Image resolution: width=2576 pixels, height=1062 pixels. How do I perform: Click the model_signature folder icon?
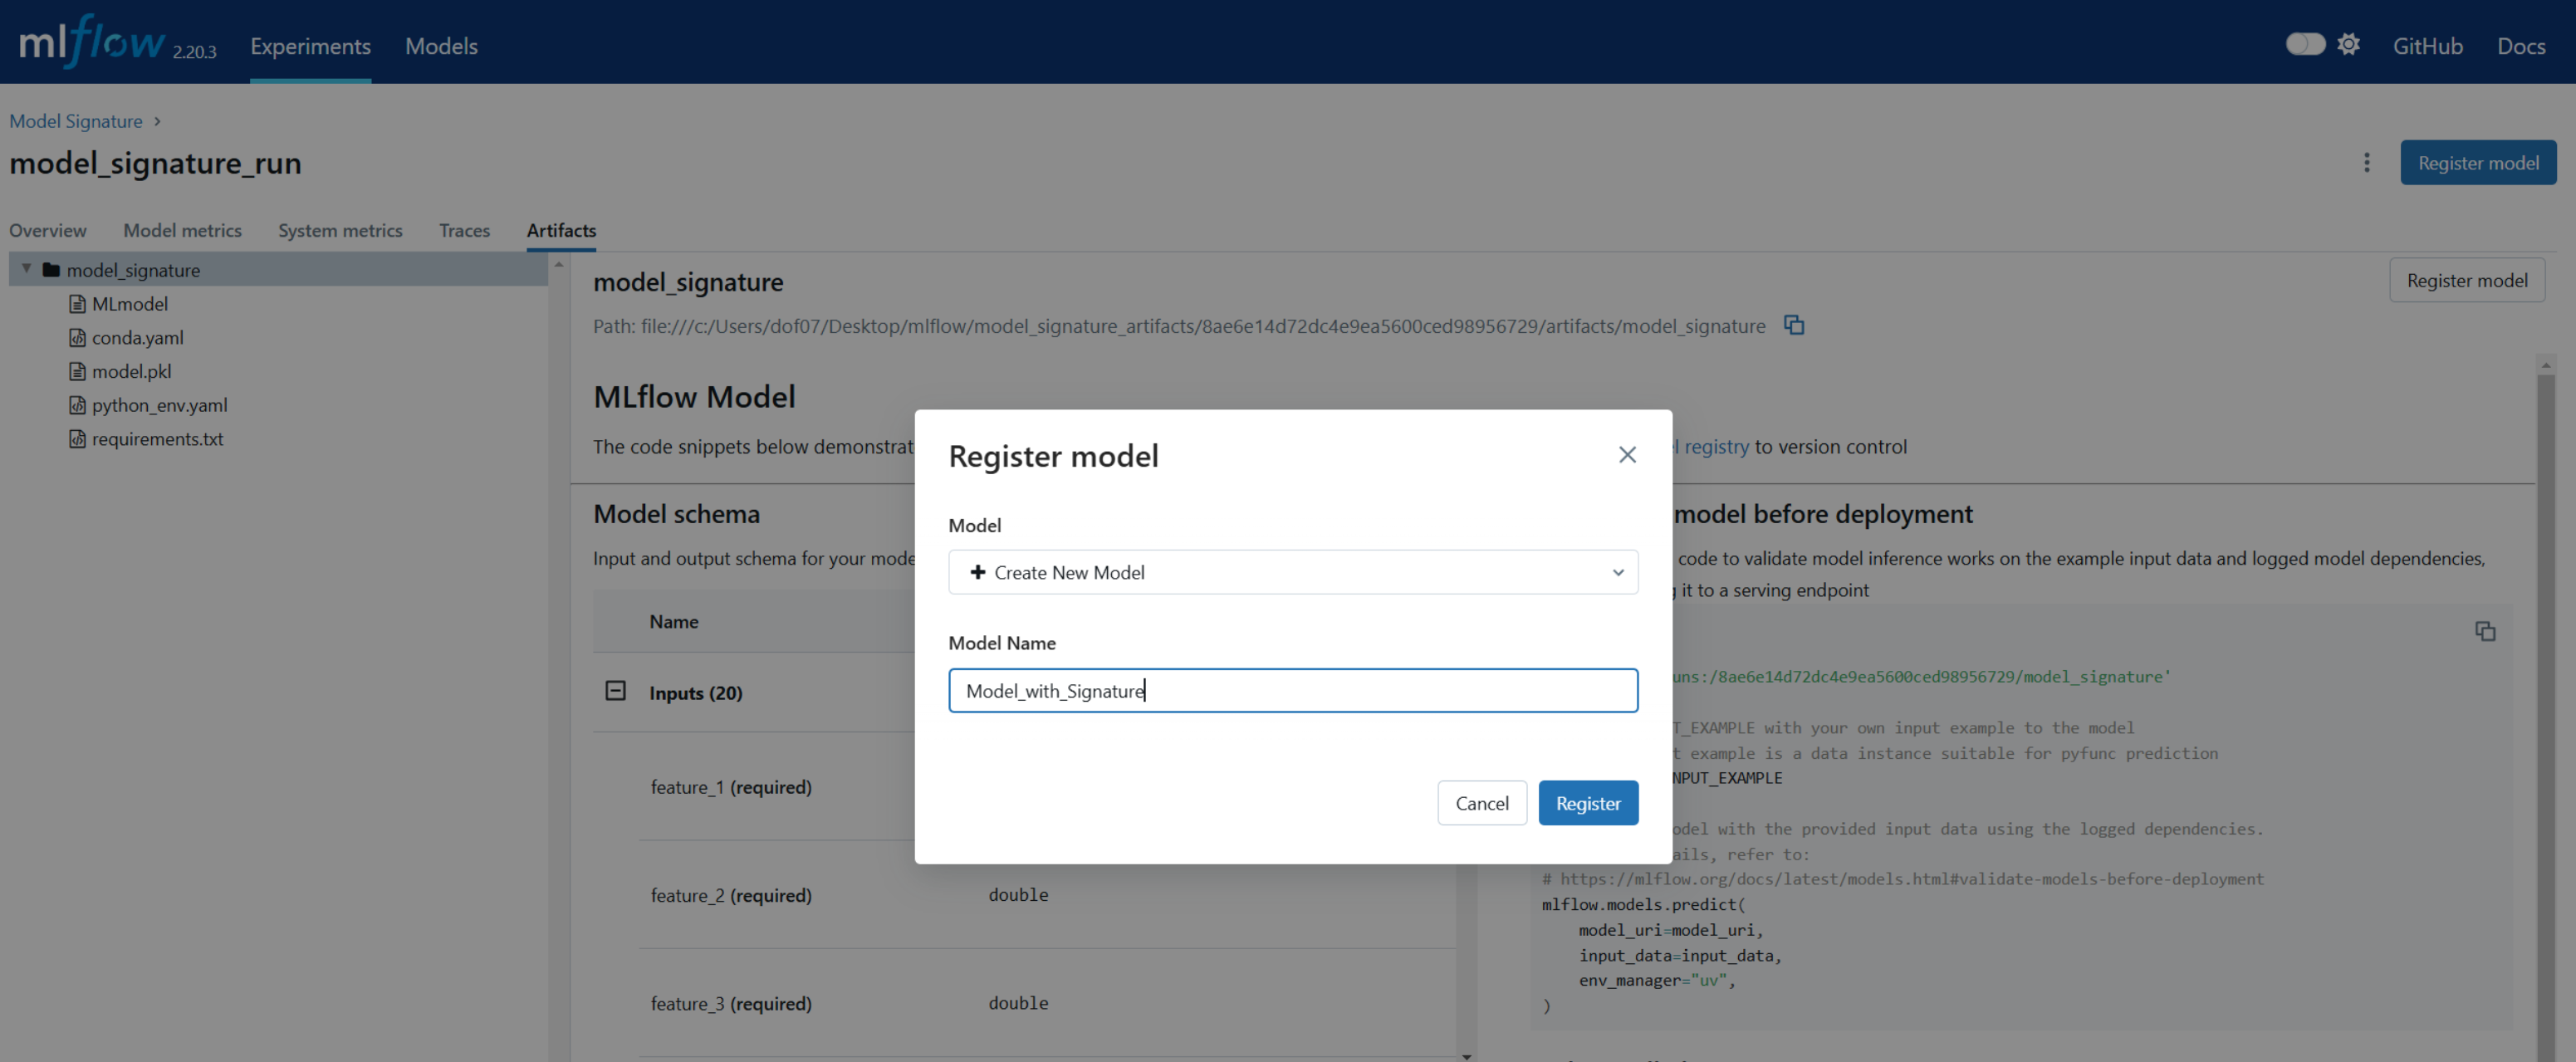tap(51, 270)
